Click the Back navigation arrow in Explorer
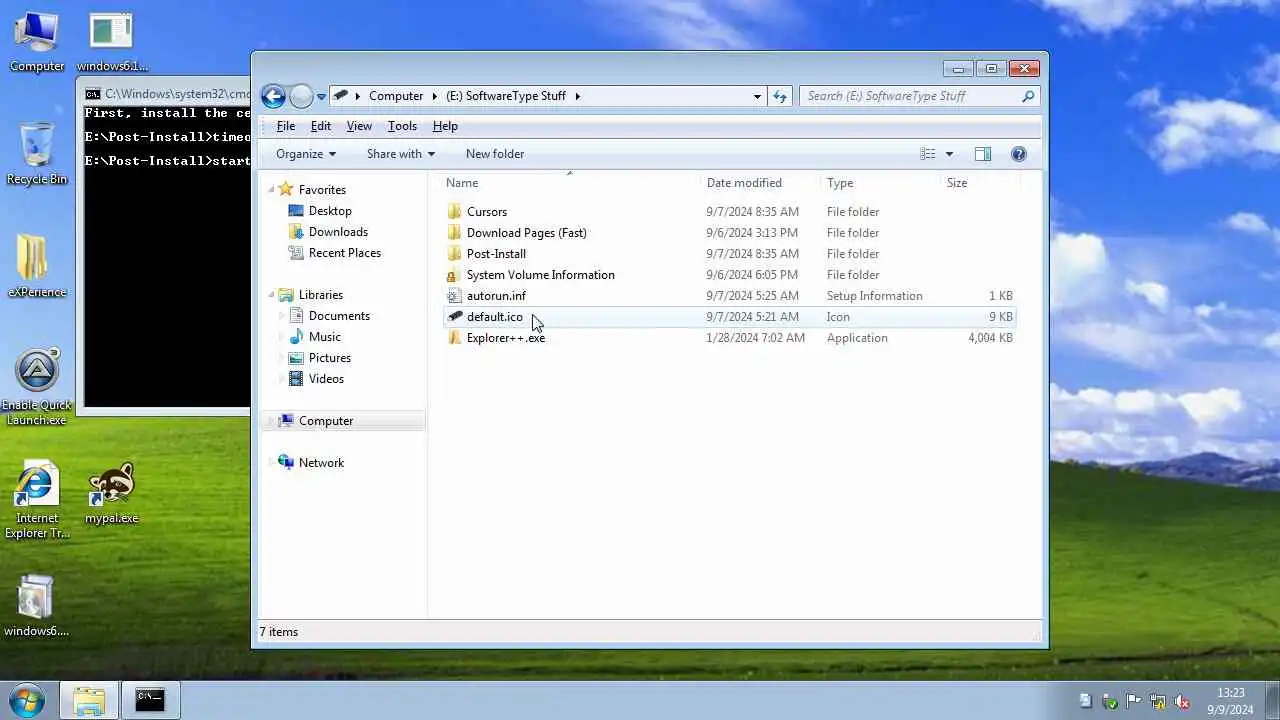 (273, 96)
